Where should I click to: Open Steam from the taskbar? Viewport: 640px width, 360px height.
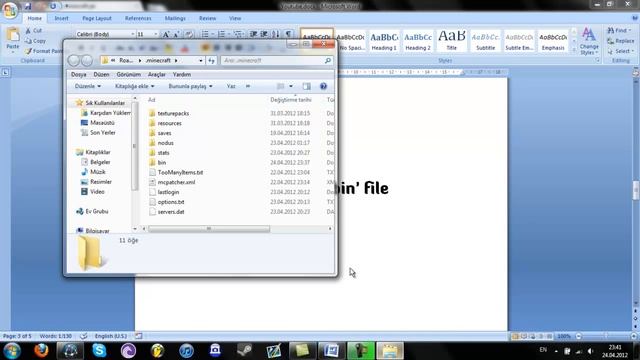pyautogui.click(x=244, y=350)
